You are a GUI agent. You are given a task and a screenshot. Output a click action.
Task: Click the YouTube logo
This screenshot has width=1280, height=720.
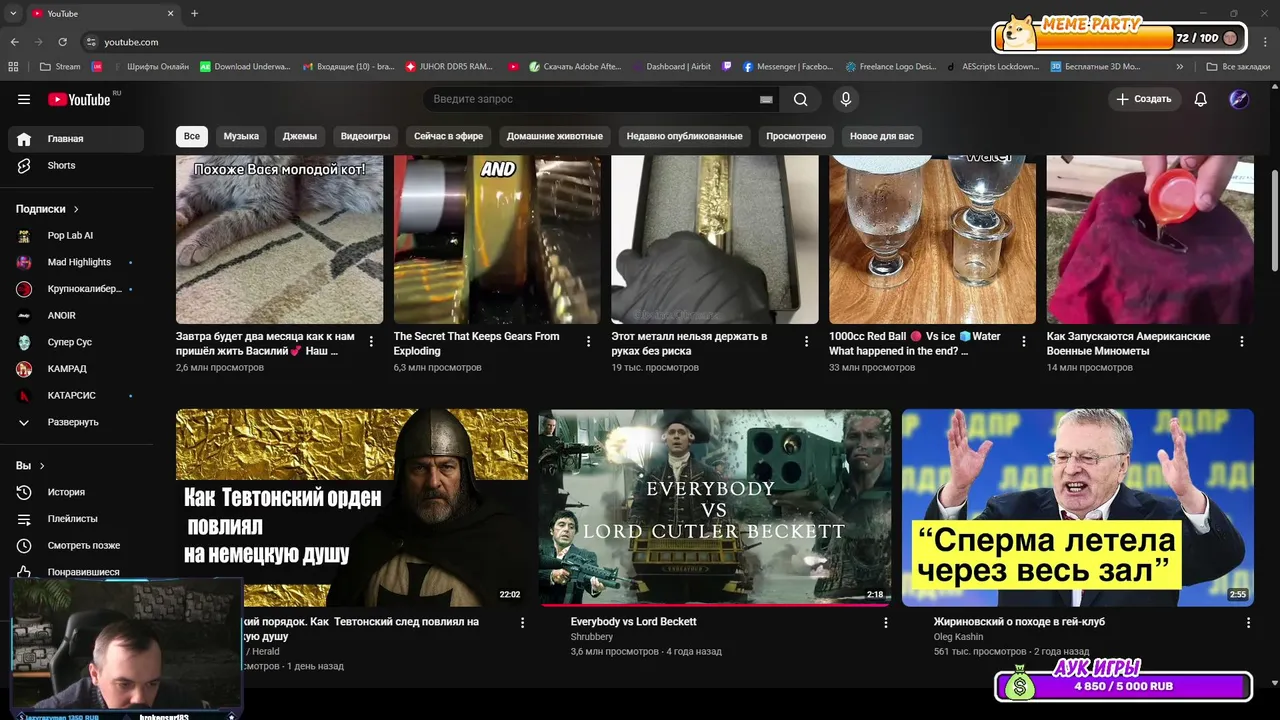(x=79, y=99)
